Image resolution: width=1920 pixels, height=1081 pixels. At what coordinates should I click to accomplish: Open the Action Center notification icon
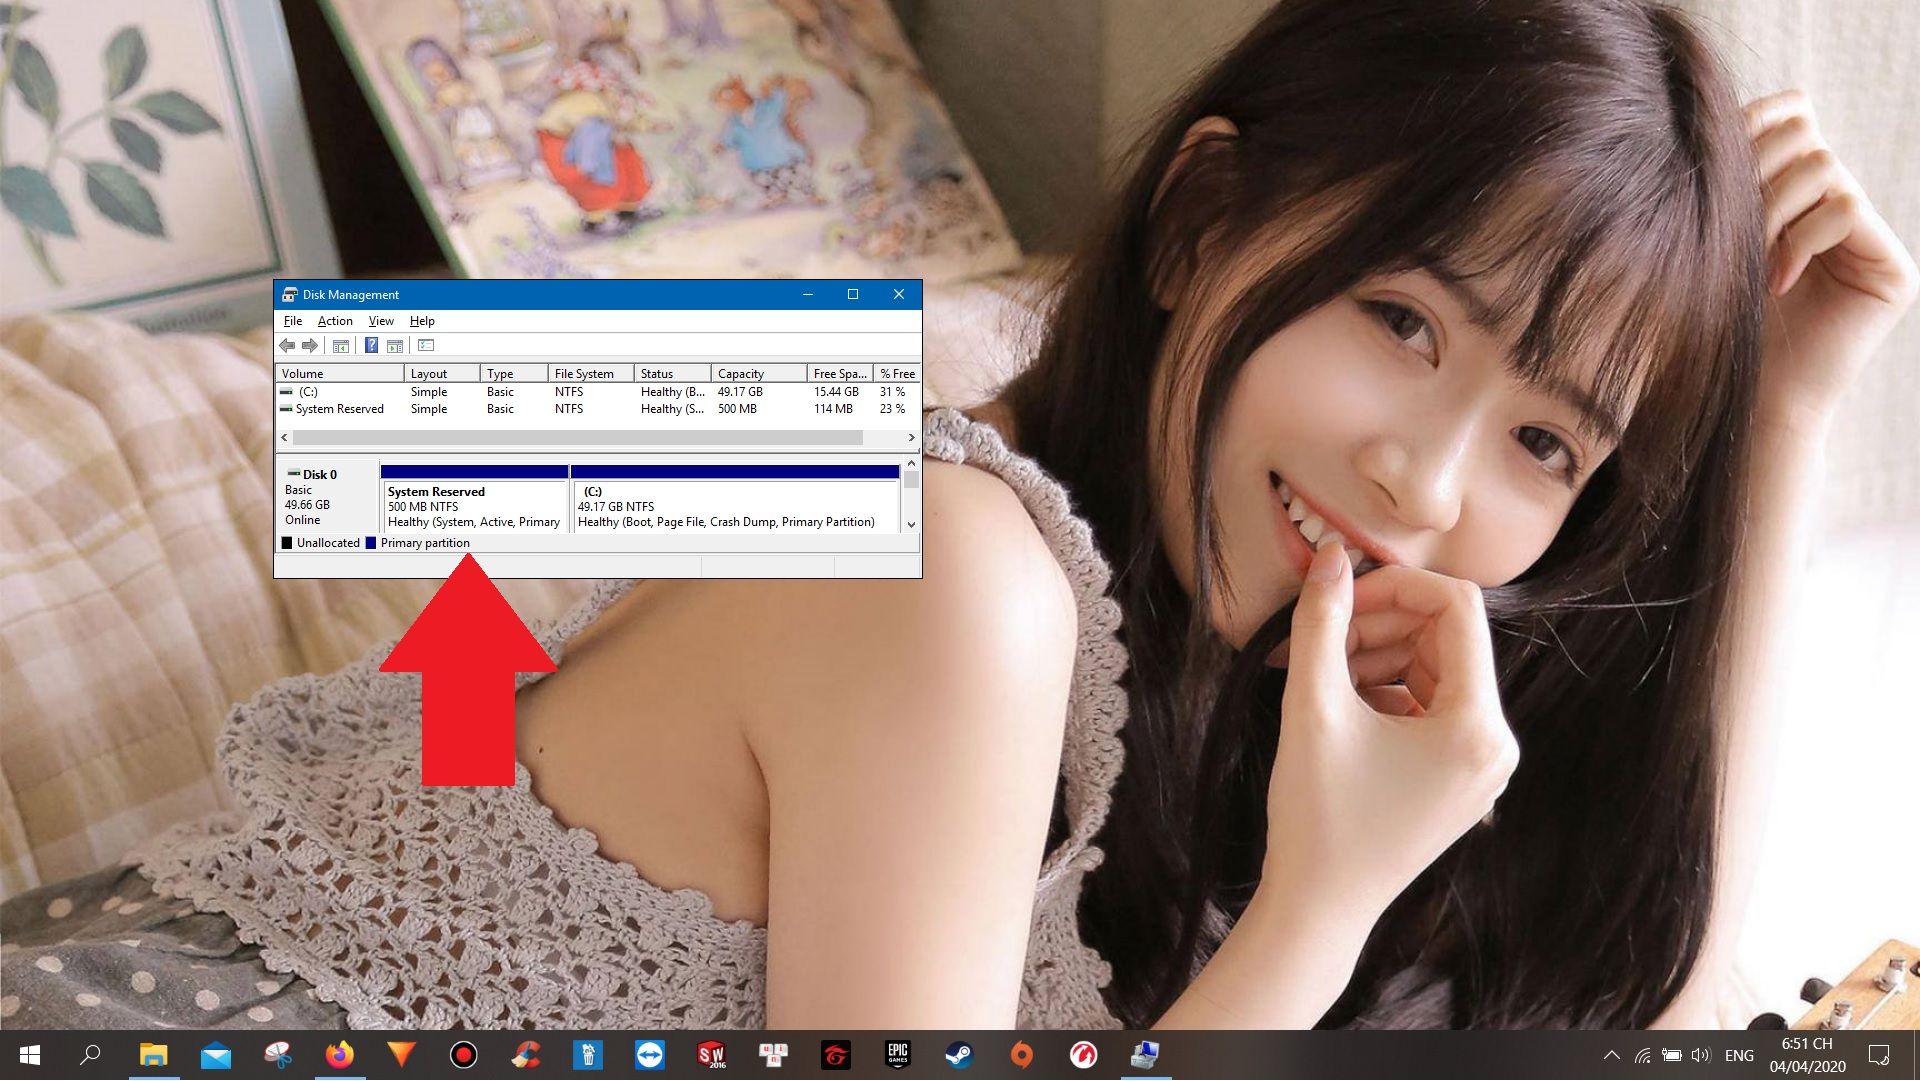1879,1055
